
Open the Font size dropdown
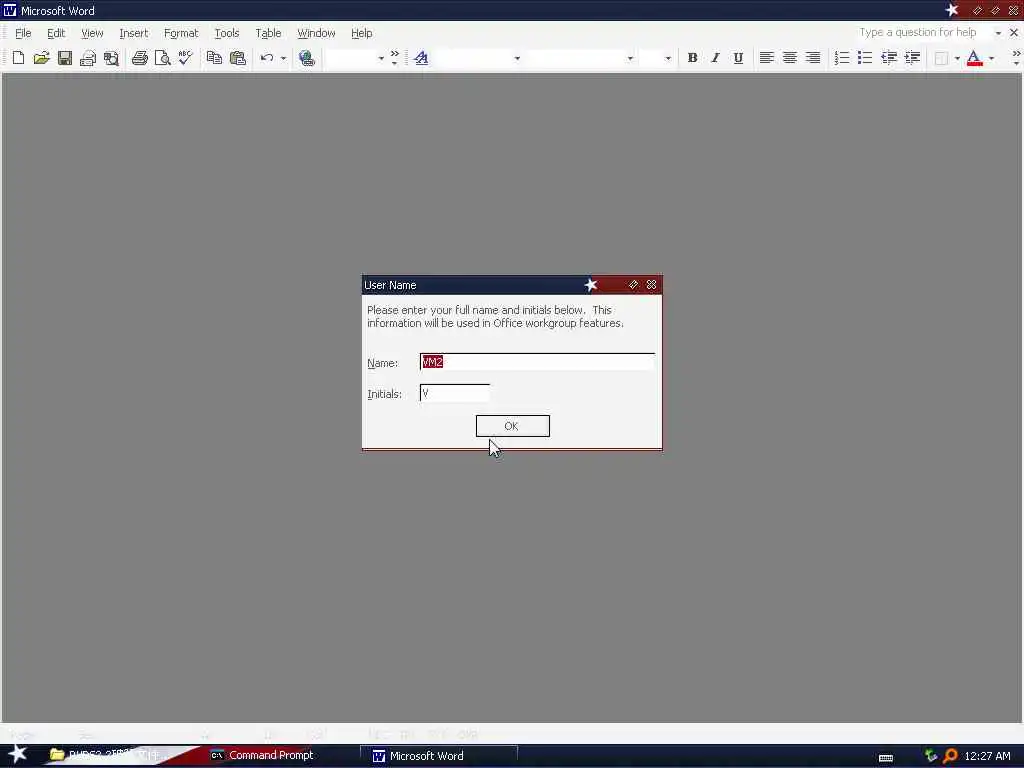(x=667, y=58)
